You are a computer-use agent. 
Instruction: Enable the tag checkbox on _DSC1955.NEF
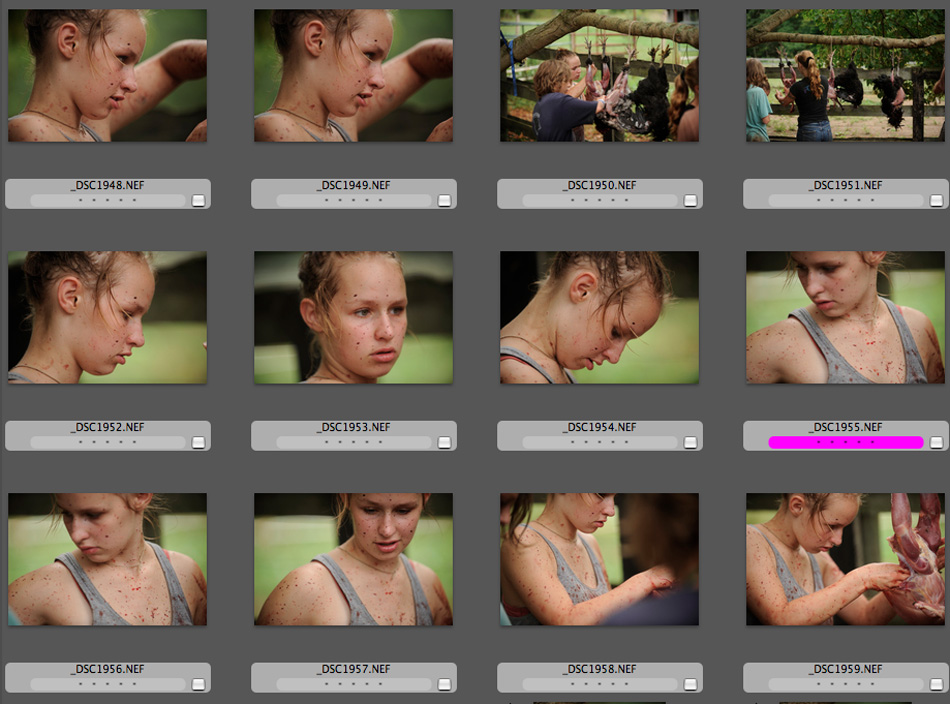point(936,442)
